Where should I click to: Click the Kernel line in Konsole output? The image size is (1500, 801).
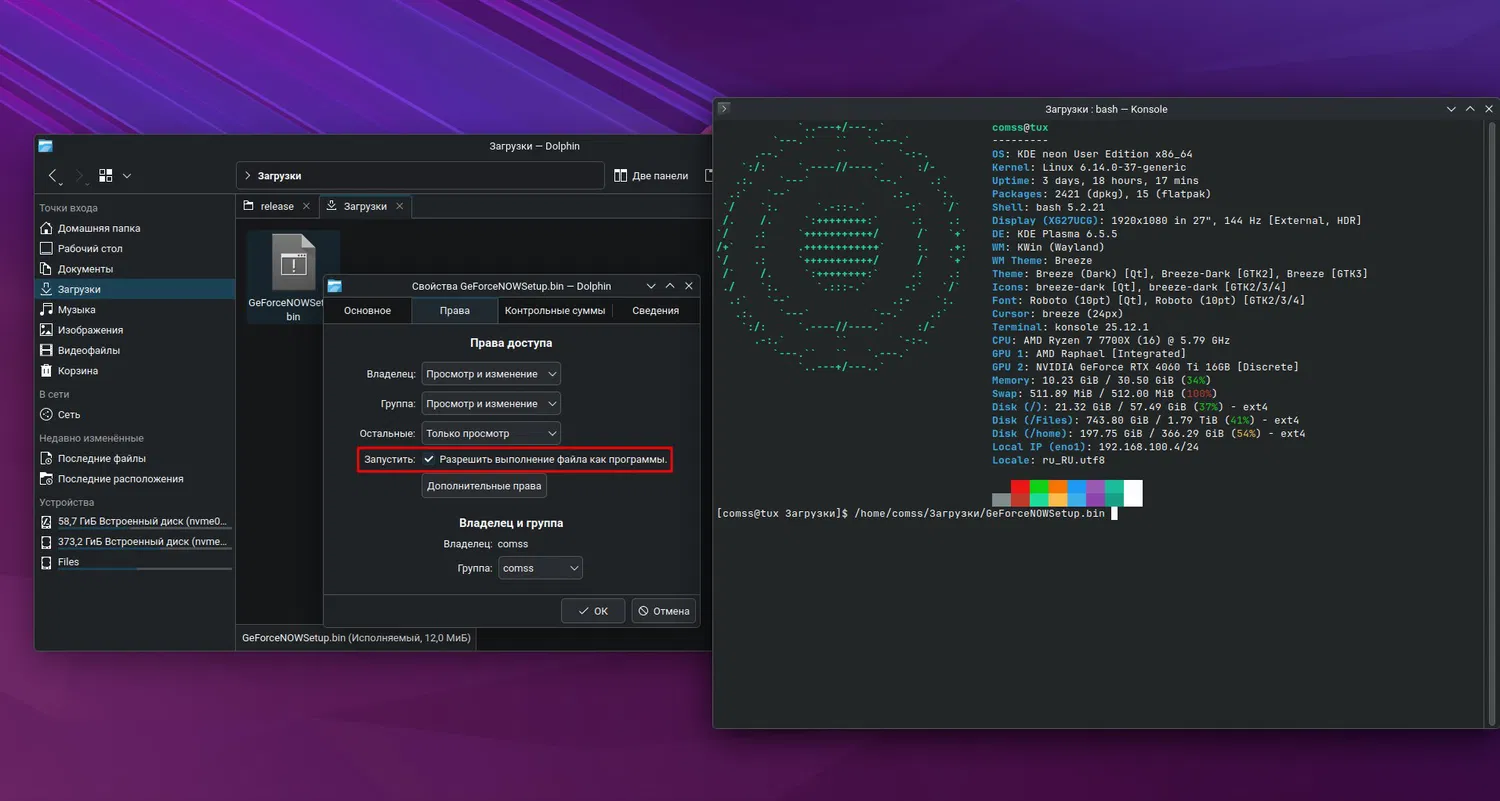(x=1089, y=167)
